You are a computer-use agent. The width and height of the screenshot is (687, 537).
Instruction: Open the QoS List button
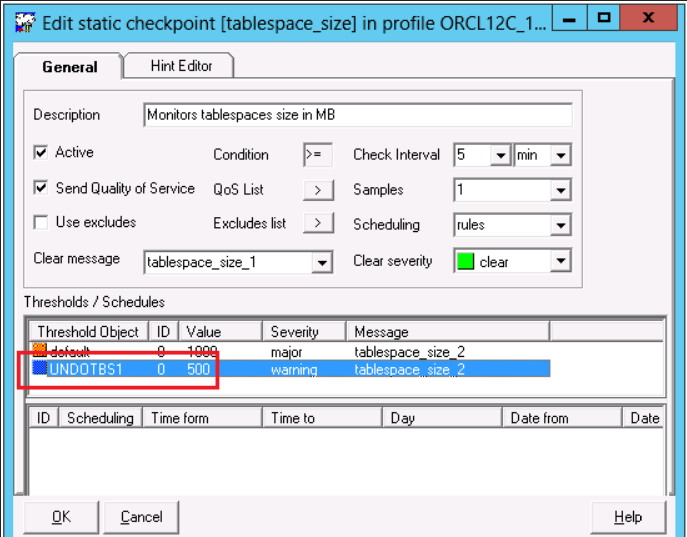click(x=318, y=190)
